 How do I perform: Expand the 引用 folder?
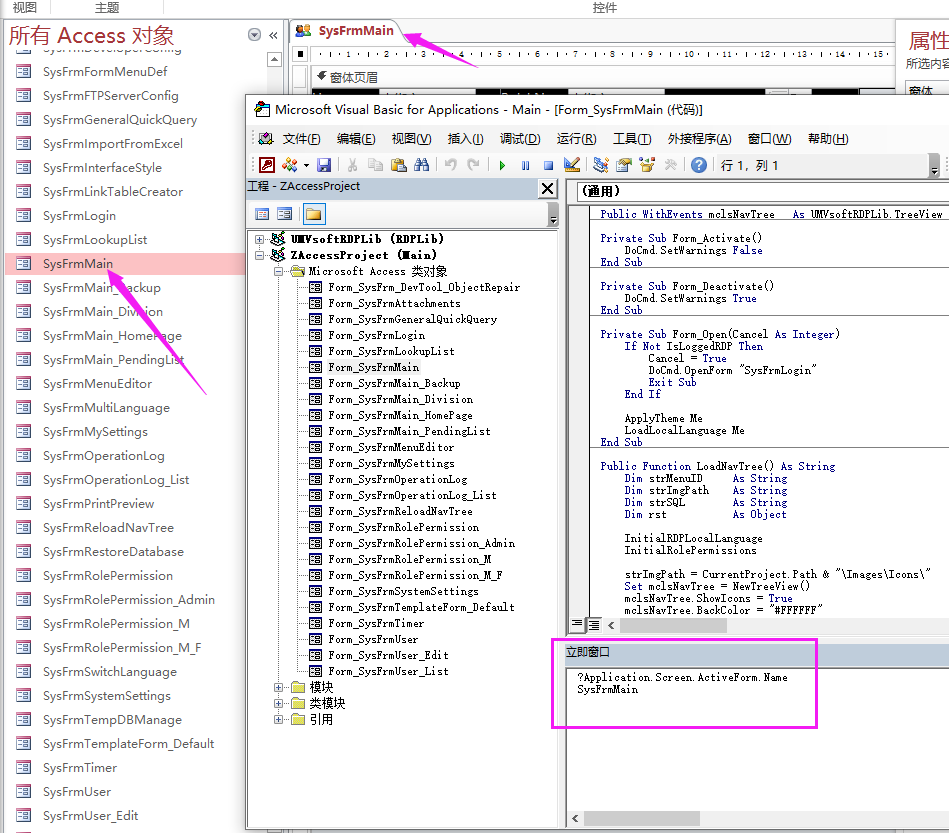click(x=278, y=719)
